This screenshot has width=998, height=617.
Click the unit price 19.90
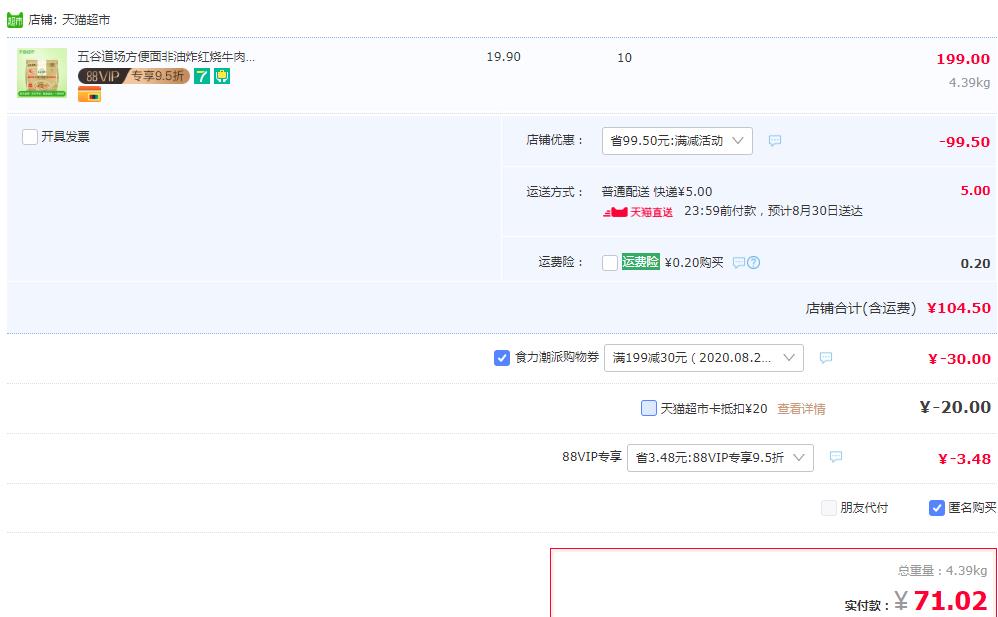503,57
